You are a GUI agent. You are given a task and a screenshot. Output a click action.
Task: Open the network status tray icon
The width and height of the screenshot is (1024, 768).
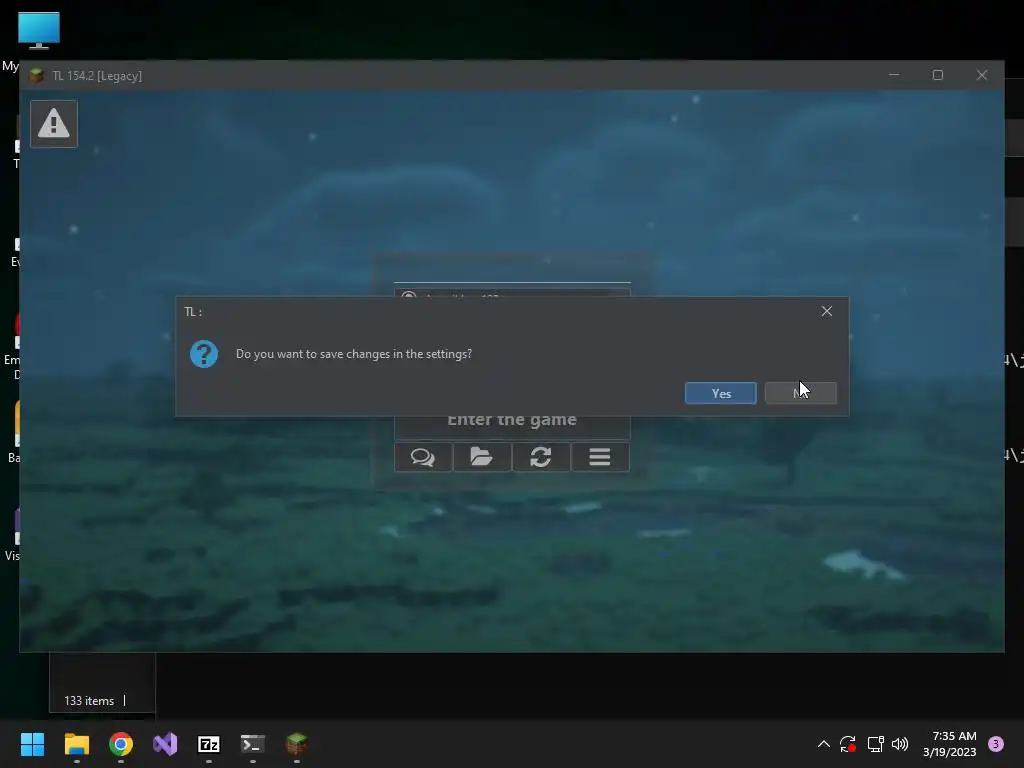[x=875, y=744]
